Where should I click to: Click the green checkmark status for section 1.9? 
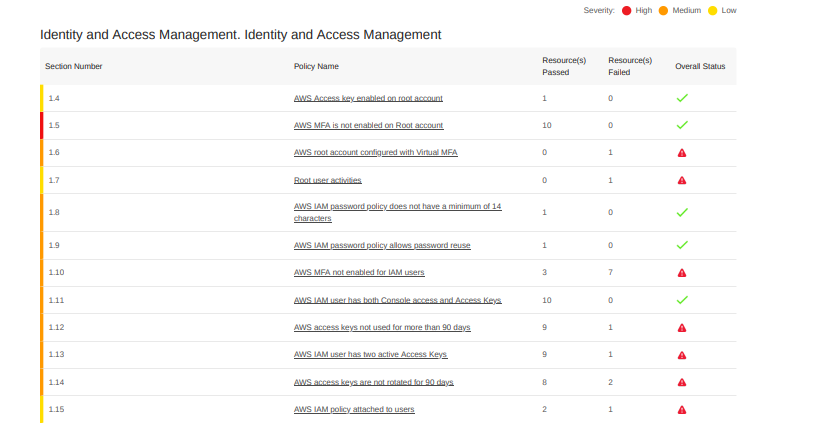click(682, 245)
